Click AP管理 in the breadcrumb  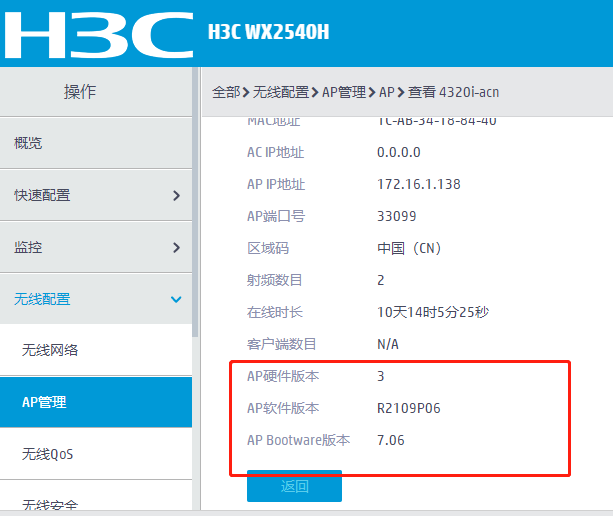tap(344, 92)
